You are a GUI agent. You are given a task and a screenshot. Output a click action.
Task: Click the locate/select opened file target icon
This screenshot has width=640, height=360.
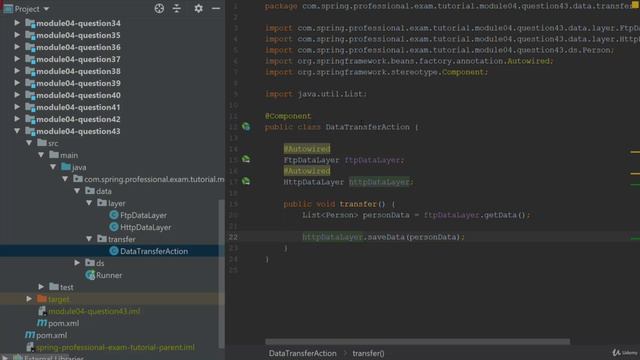tap(159, 8)
